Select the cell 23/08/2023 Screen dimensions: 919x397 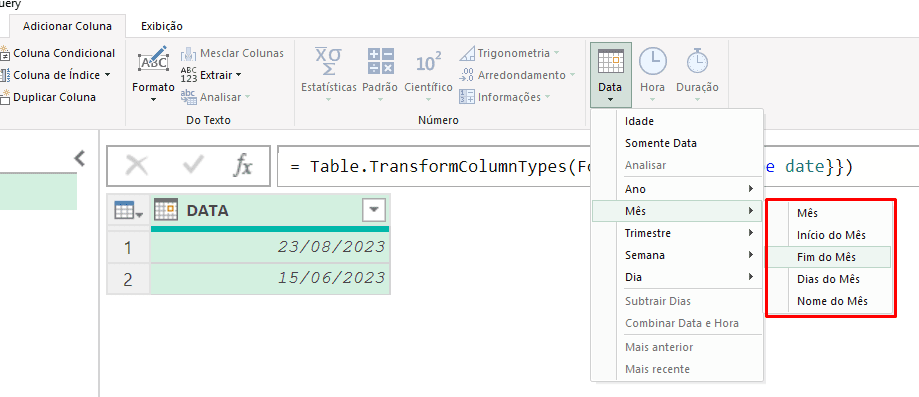tap(270, 247)
